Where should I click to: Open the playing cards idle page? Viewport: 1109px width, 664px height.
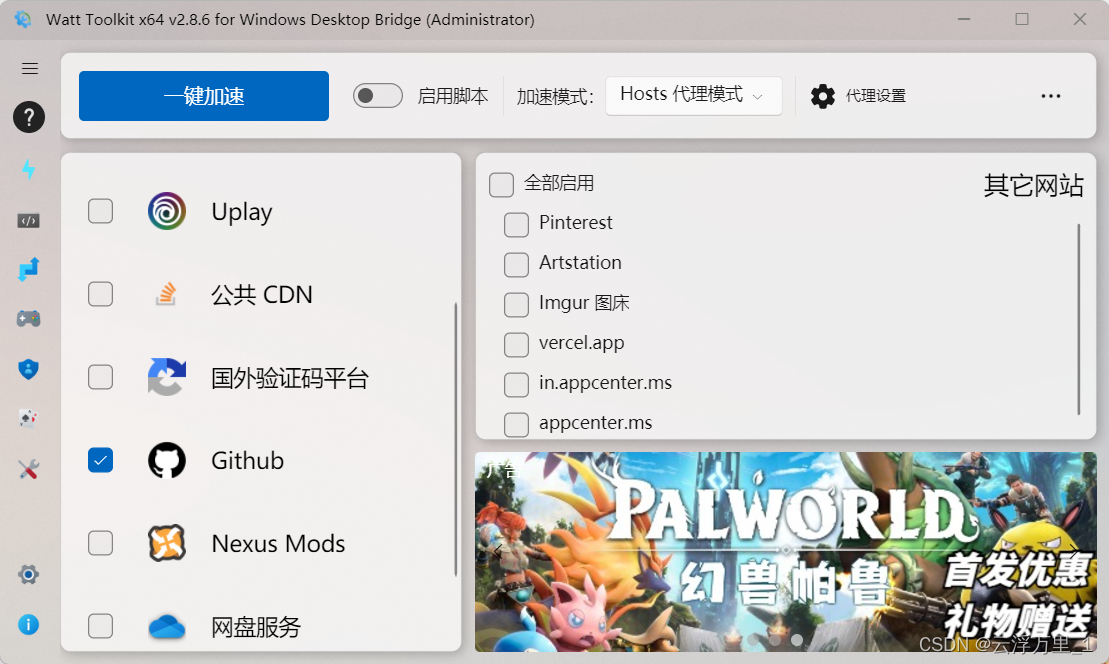click(28, 419)
